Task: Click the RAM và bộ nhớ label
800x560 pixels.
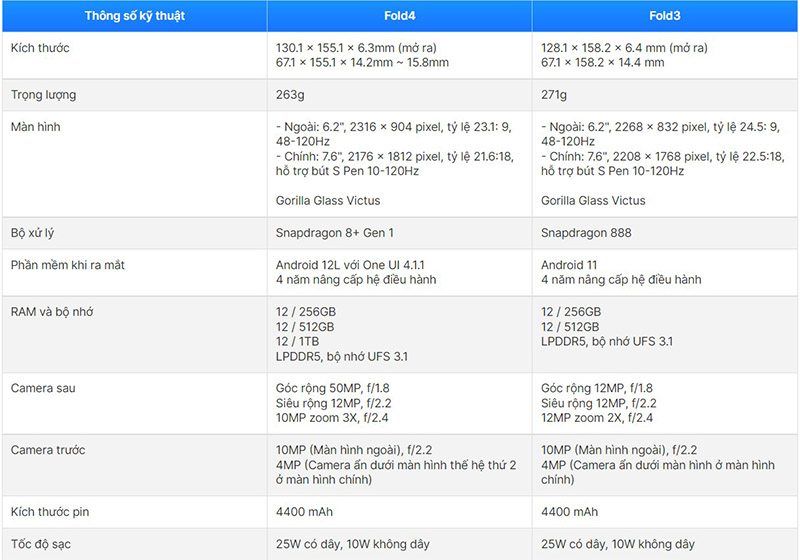Action: coord(52,312)
